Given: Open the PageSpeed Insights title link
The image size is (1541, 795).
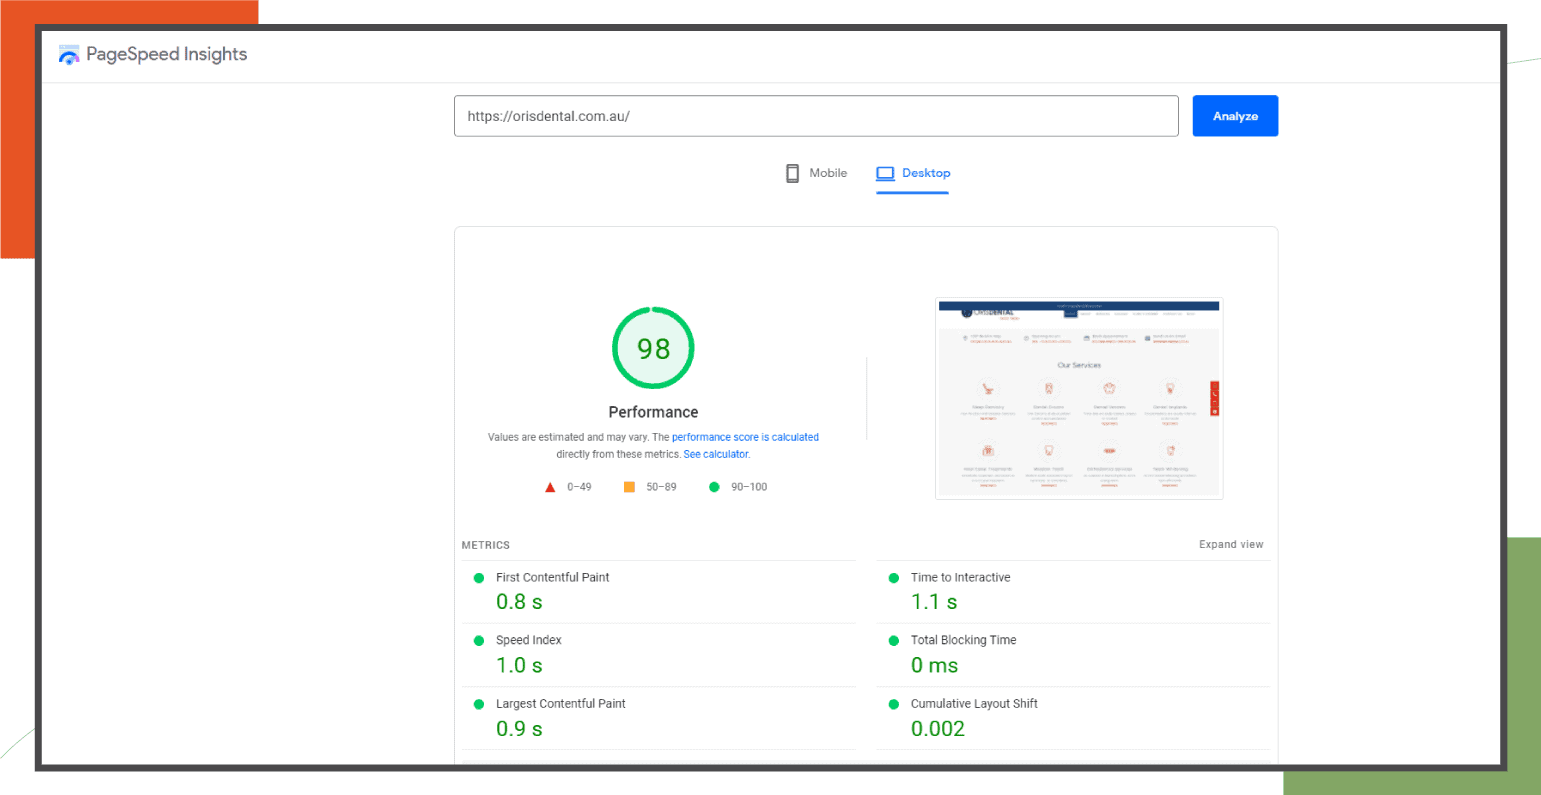Looking at the screenshot, I should coord(167,54).
